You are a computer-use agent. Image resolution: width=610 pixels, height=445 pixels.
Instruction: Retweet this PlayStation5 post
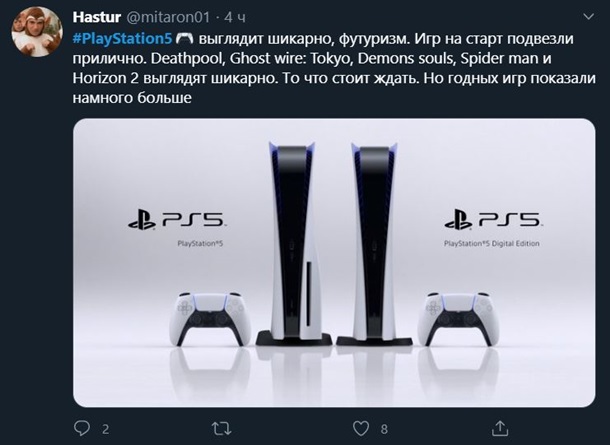click(x=222, y=429)
